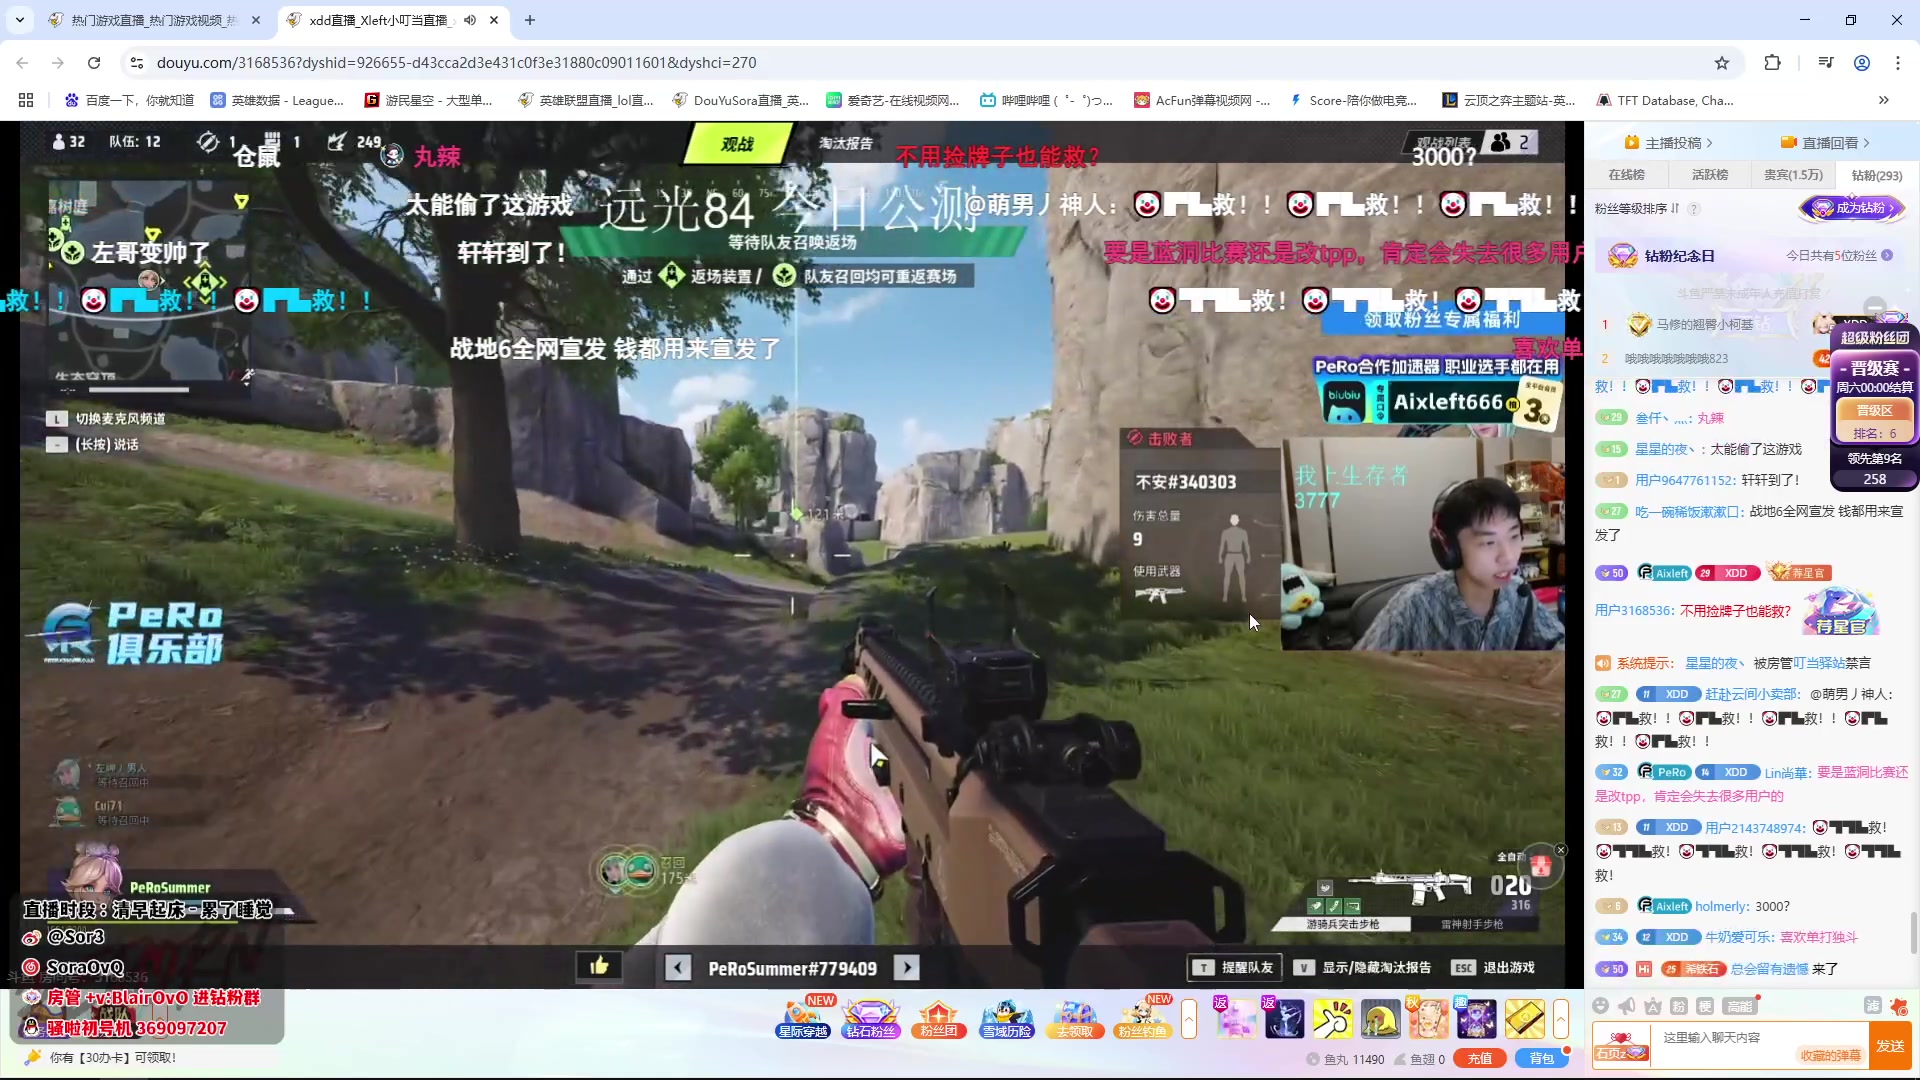This screenshot has height=1080, width=1920.
Task: Click previous player arrow beside PeRoSummer#779409
Action: (678, 968)
